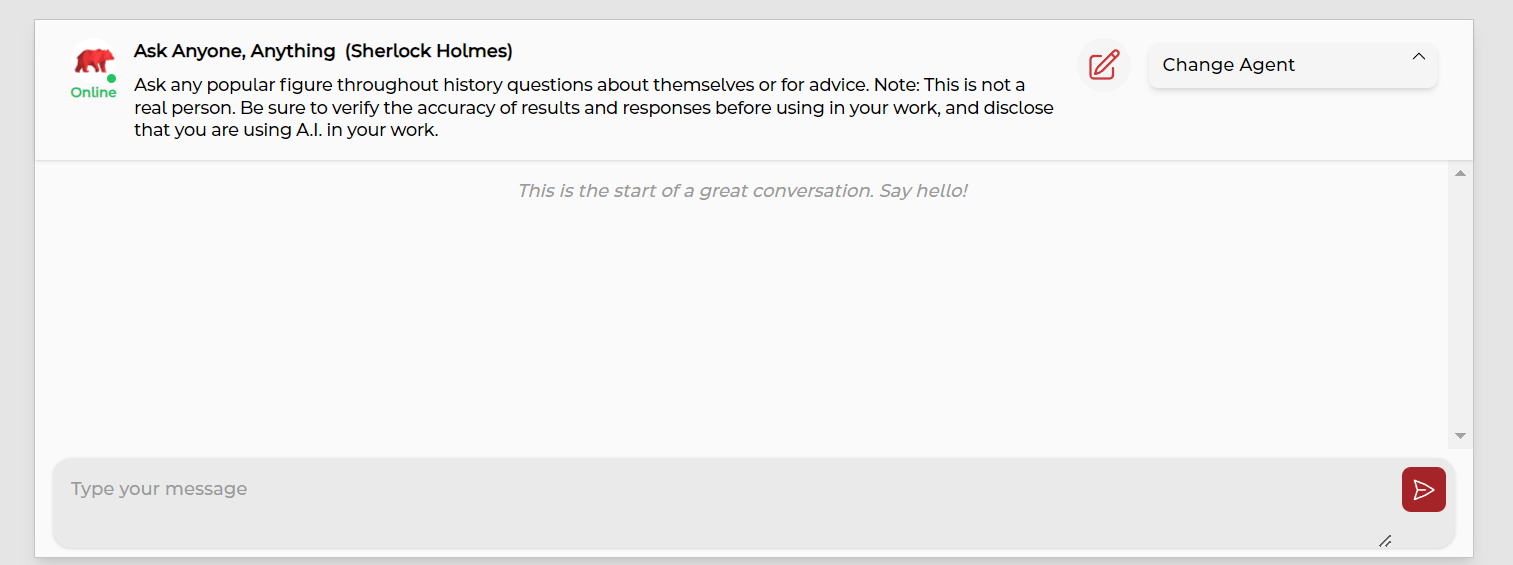Collapse the Change Agent chevron arrow
Screen dimensions: 1513x565
(x=1418, y=57)
